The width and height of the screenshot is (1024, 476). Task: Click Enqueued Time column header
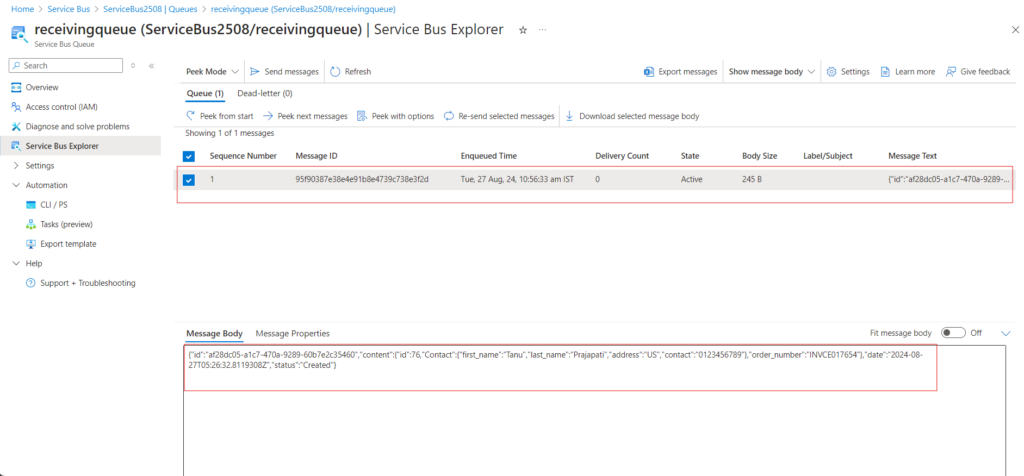point(488,156)
